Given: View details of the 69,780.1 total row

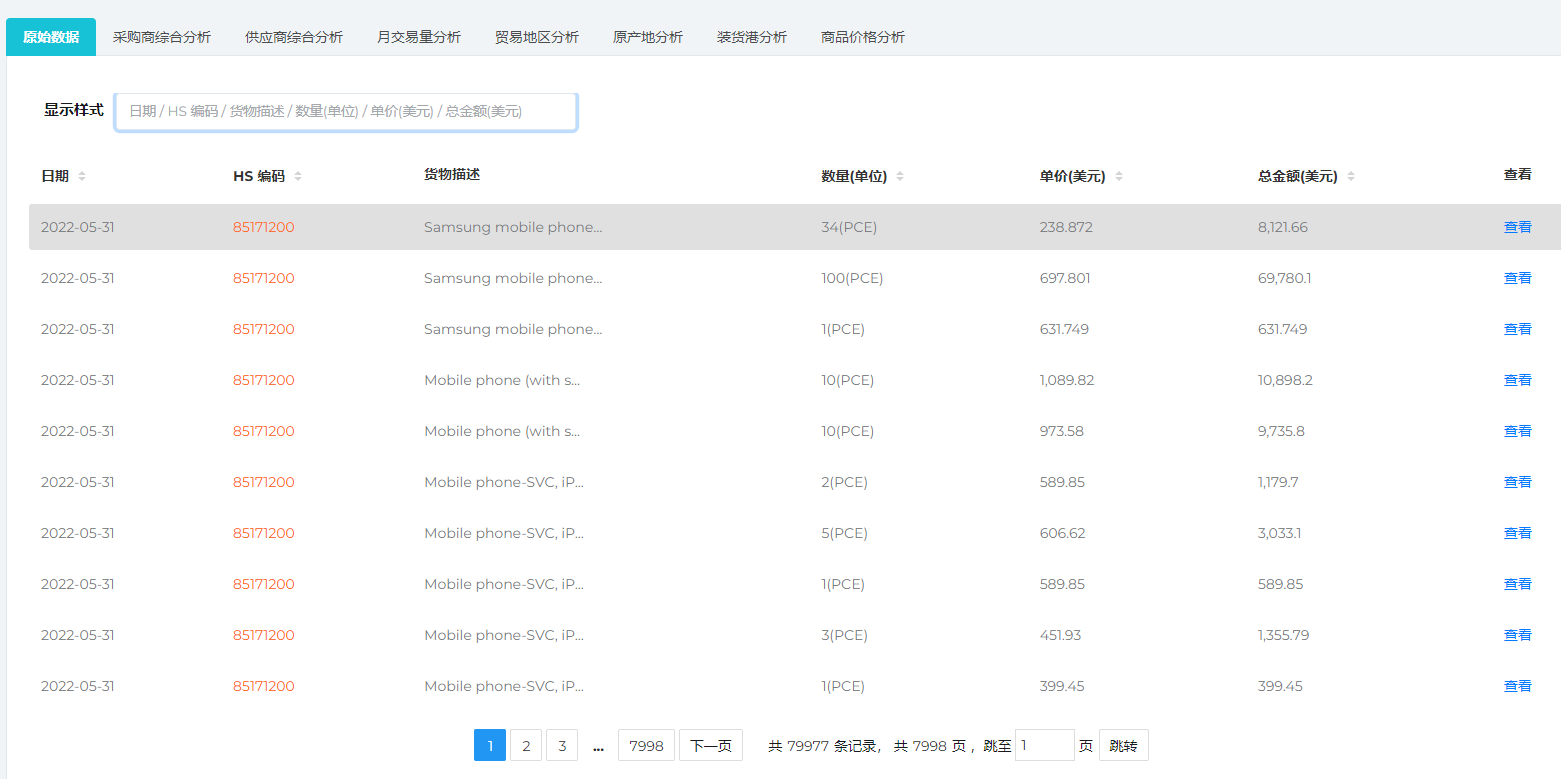Looking at the screenshot, I should tap(1517, 278).
